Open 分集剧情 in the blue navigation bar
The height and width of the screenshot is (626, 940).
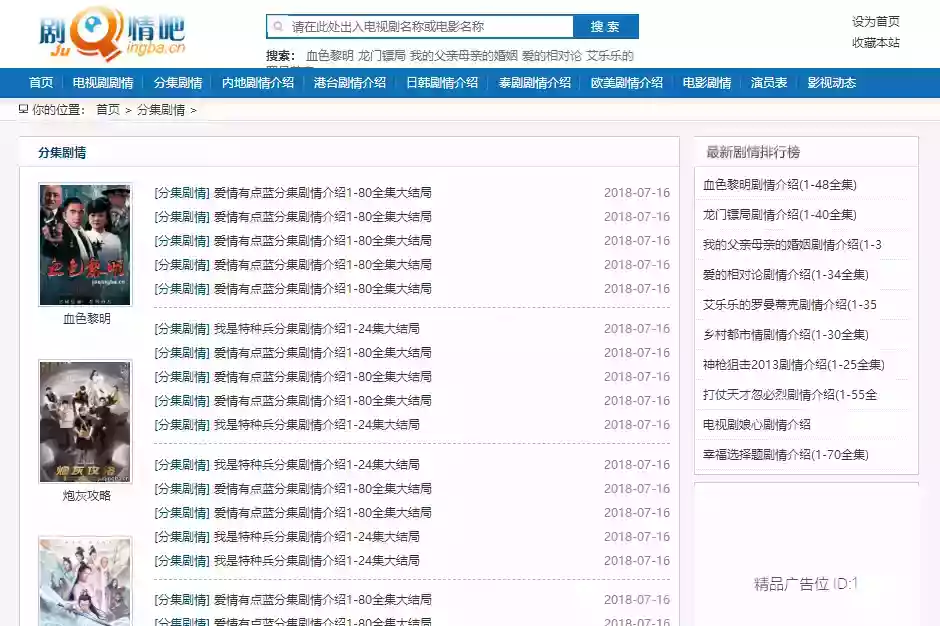tap(177, 83)
